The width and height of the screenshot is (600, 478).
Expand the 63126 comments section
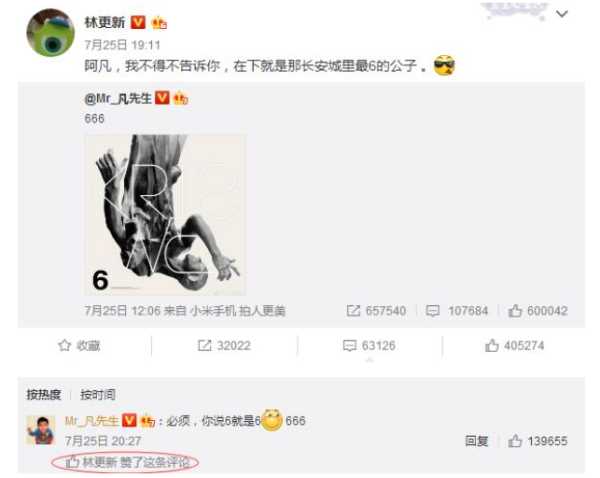point(369,346)
